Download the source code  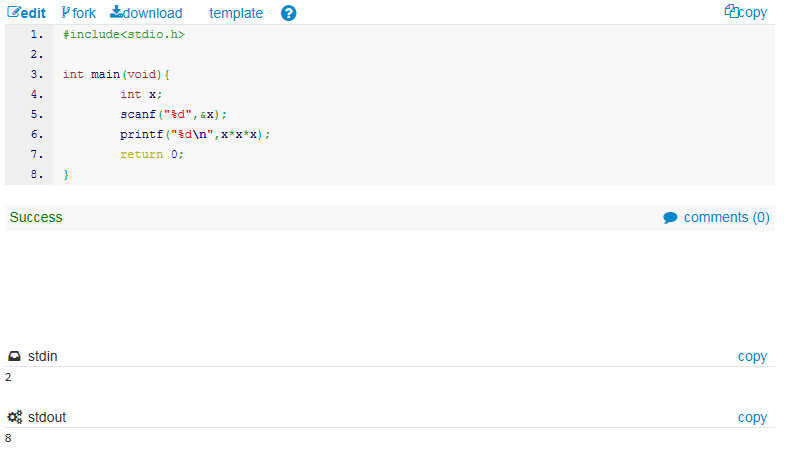coord(146,13)
